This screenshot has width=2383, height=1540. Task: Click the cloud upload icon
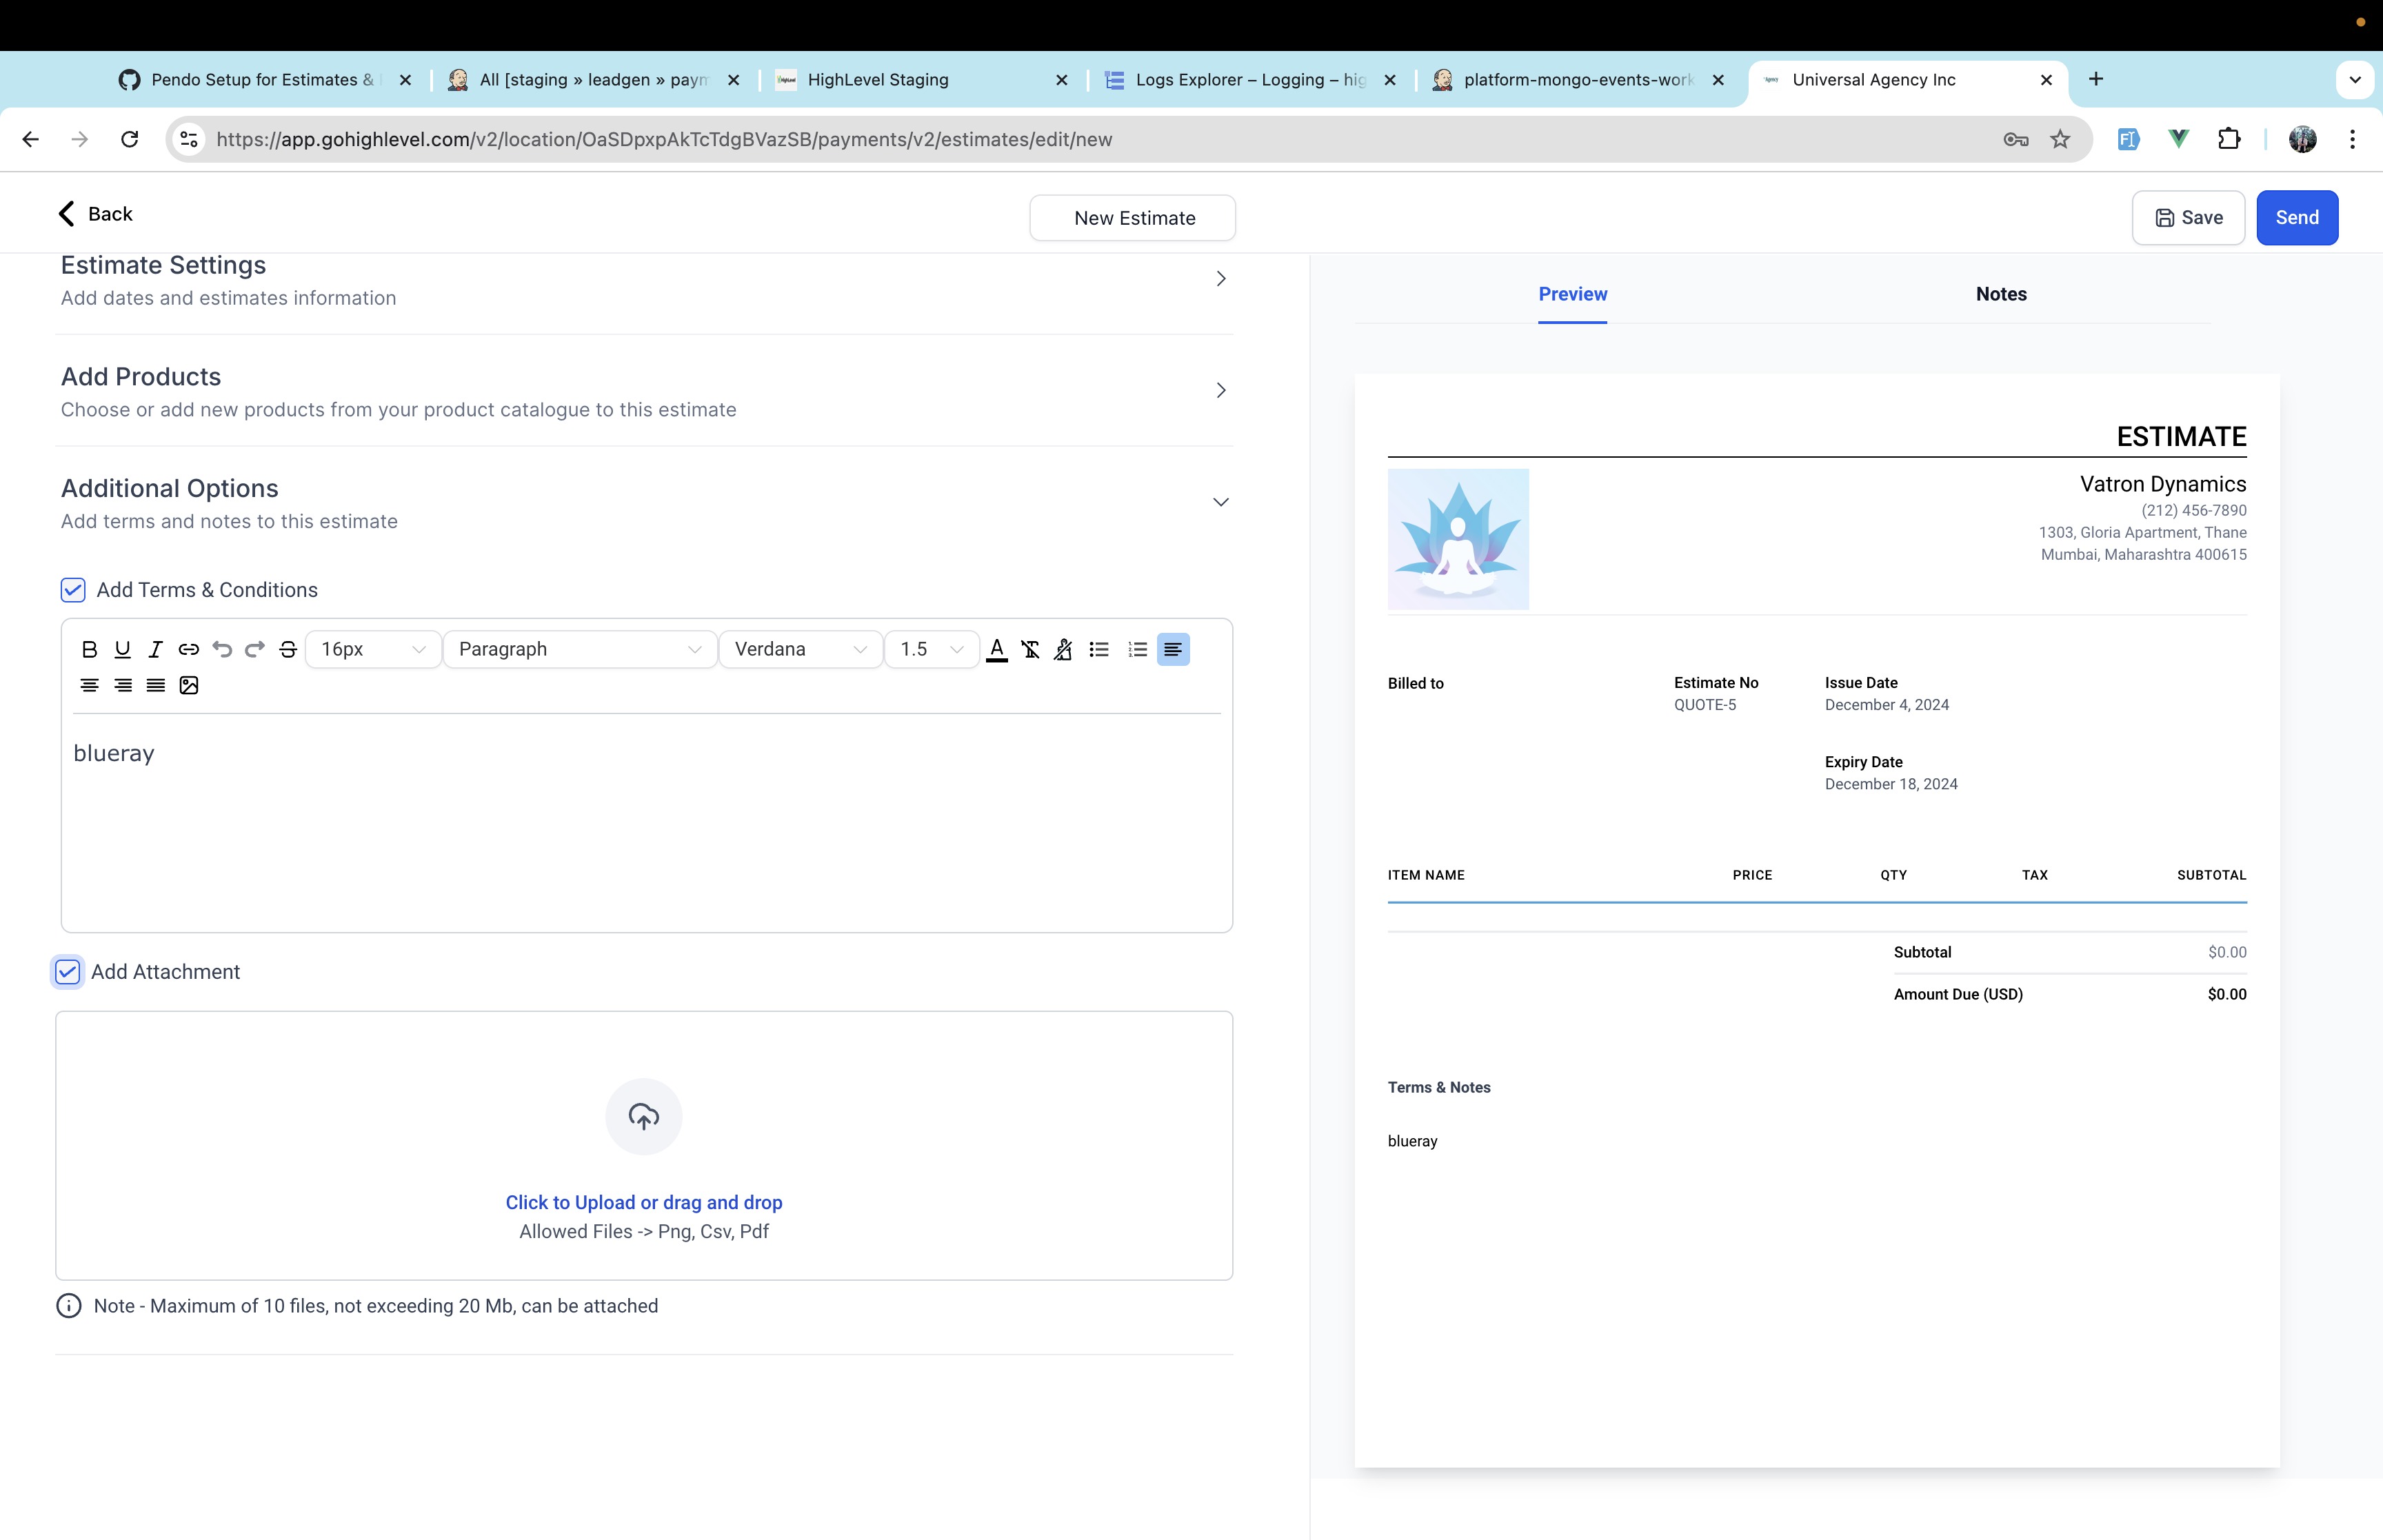644,1116
